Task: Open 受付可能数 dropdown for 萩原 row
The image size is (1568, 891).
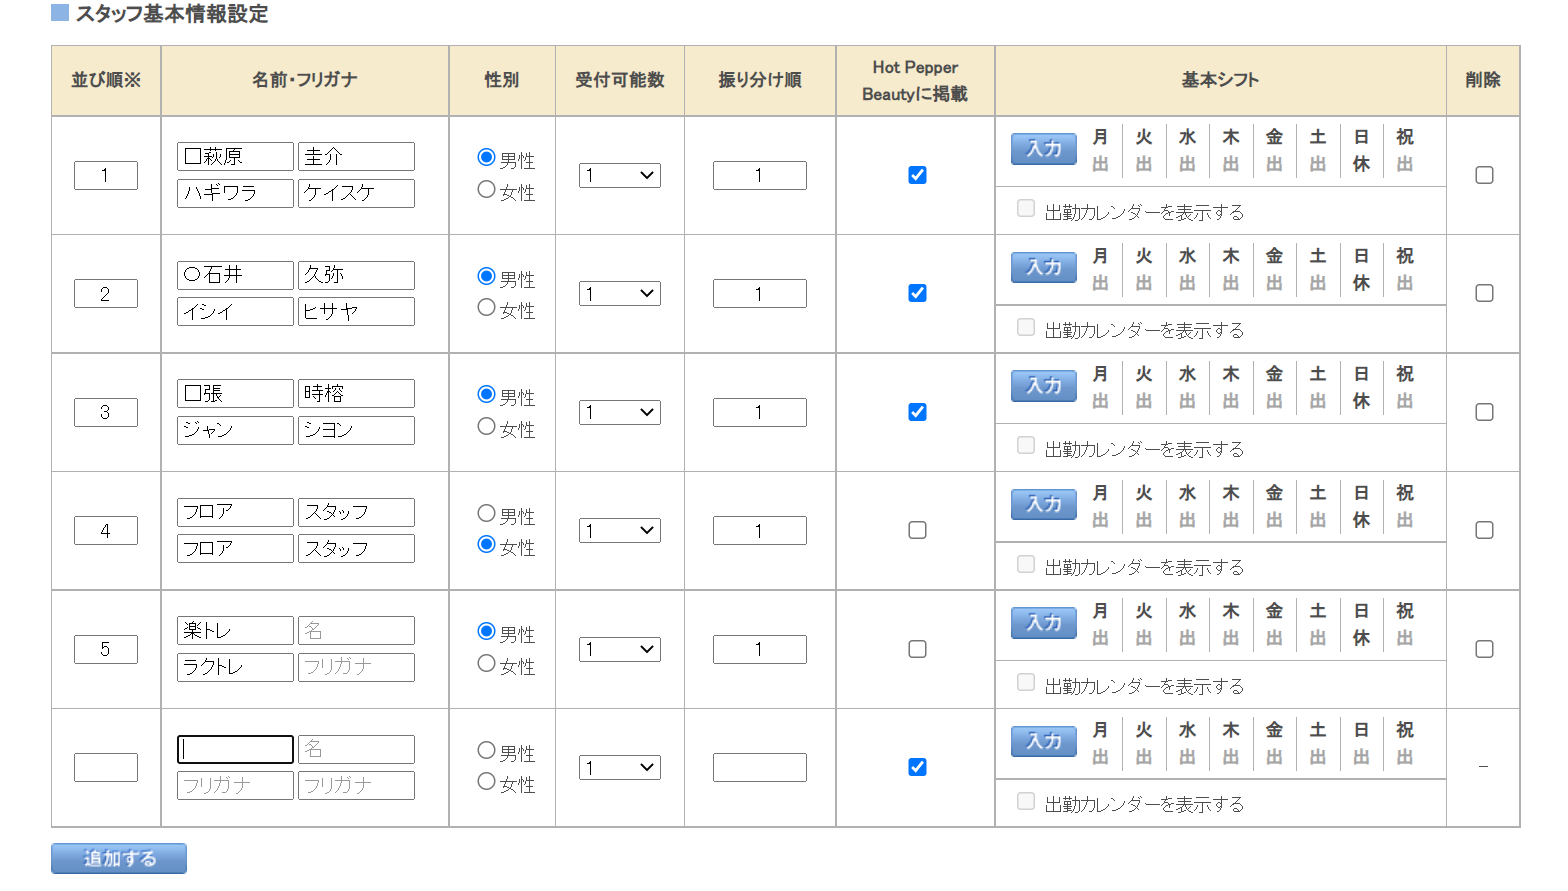Action: 619,175
